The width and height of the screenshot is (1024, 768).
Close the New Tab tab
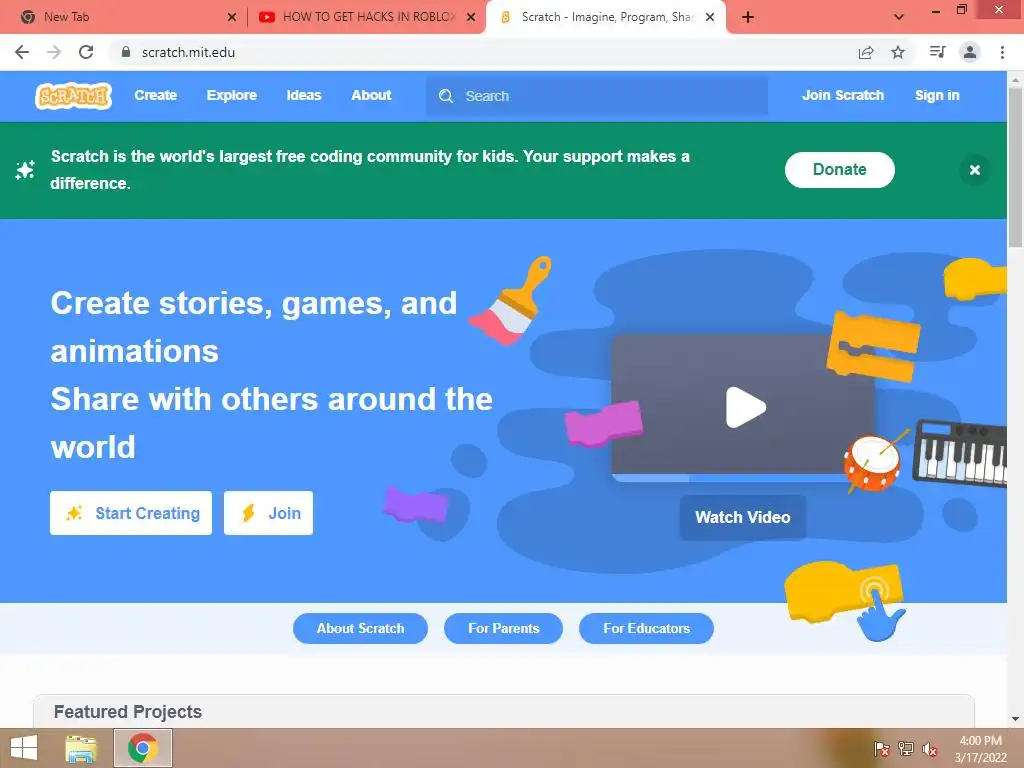[x=232, y=18]
